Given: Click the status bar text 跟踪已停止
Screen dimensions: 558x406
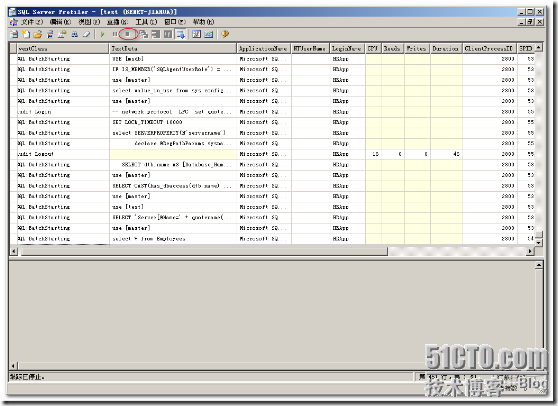Looking at the screenshot, I should pyautogui.click(x=27, y=376).
